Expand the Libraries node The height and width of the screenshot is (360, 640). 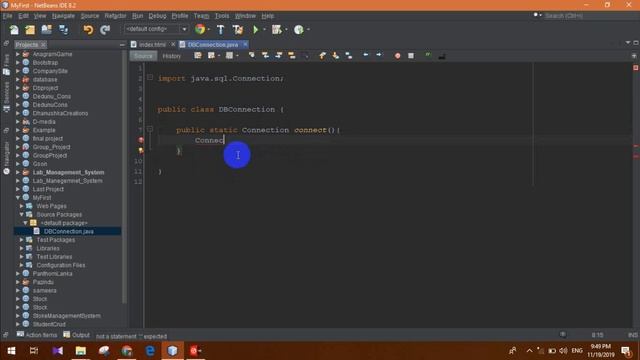pyautogui.click(x=22, y=248)
